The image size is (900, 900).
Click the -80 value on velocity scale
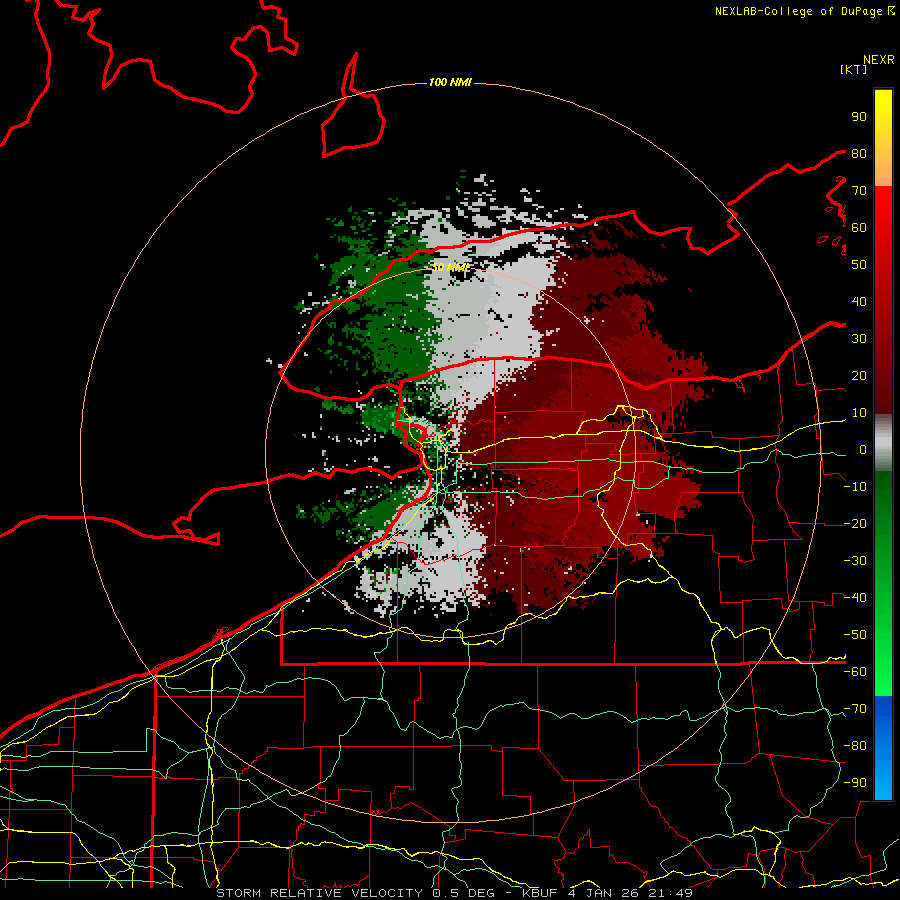(855, 746)
